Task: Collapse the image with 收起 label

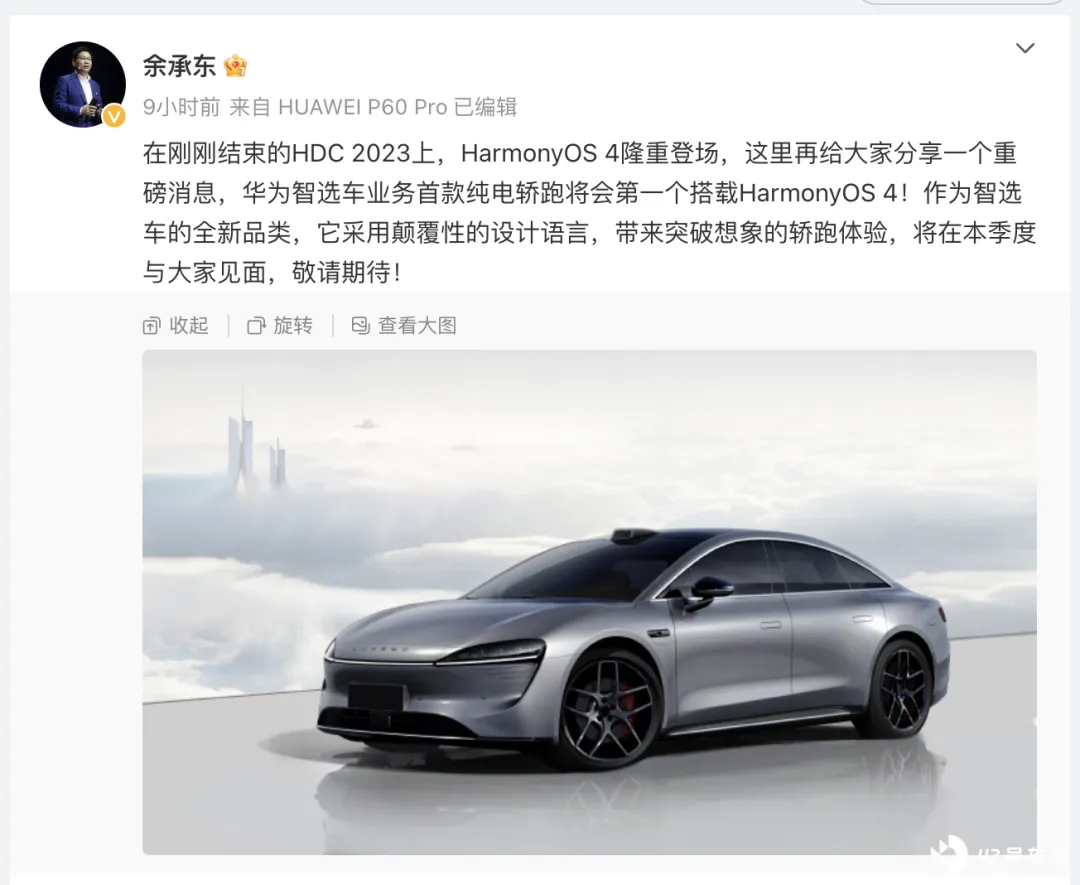Action: click(189, 325)
